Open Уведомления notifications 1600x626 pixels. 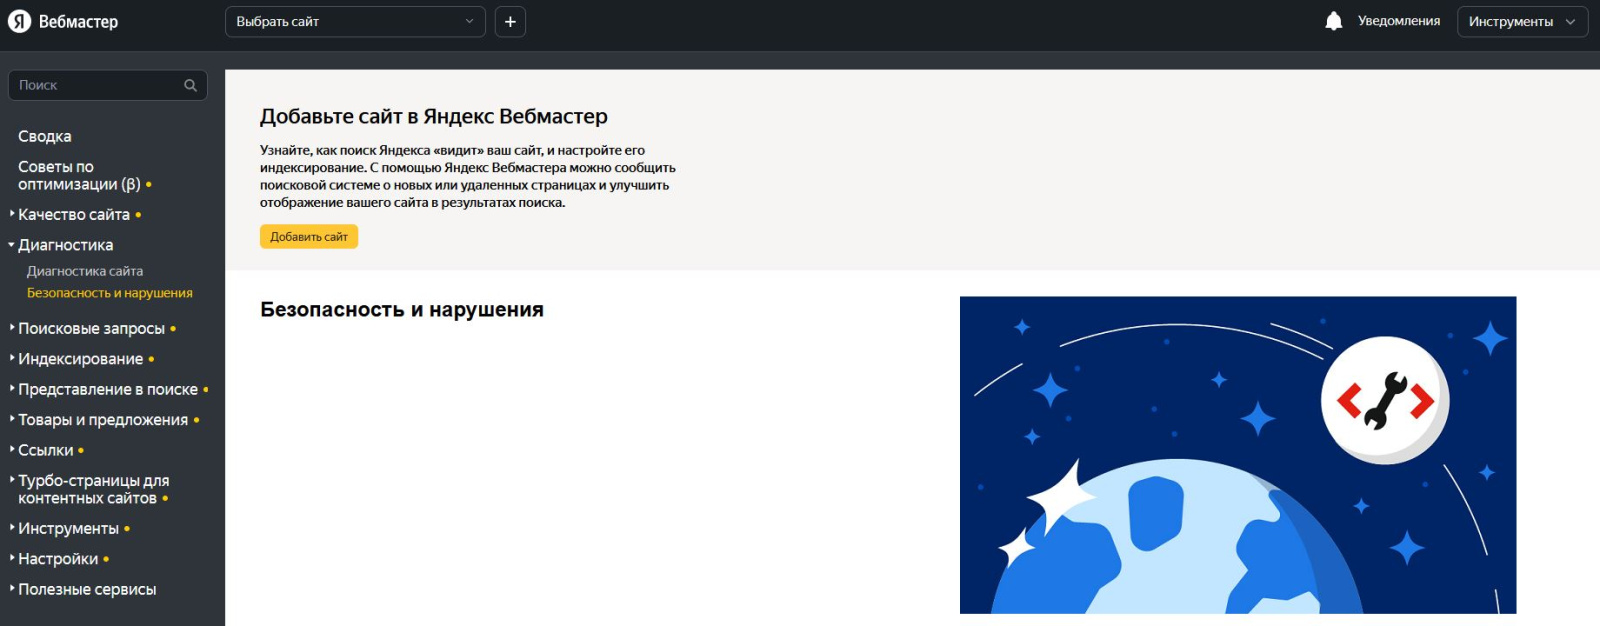[x=1399, y=21]
